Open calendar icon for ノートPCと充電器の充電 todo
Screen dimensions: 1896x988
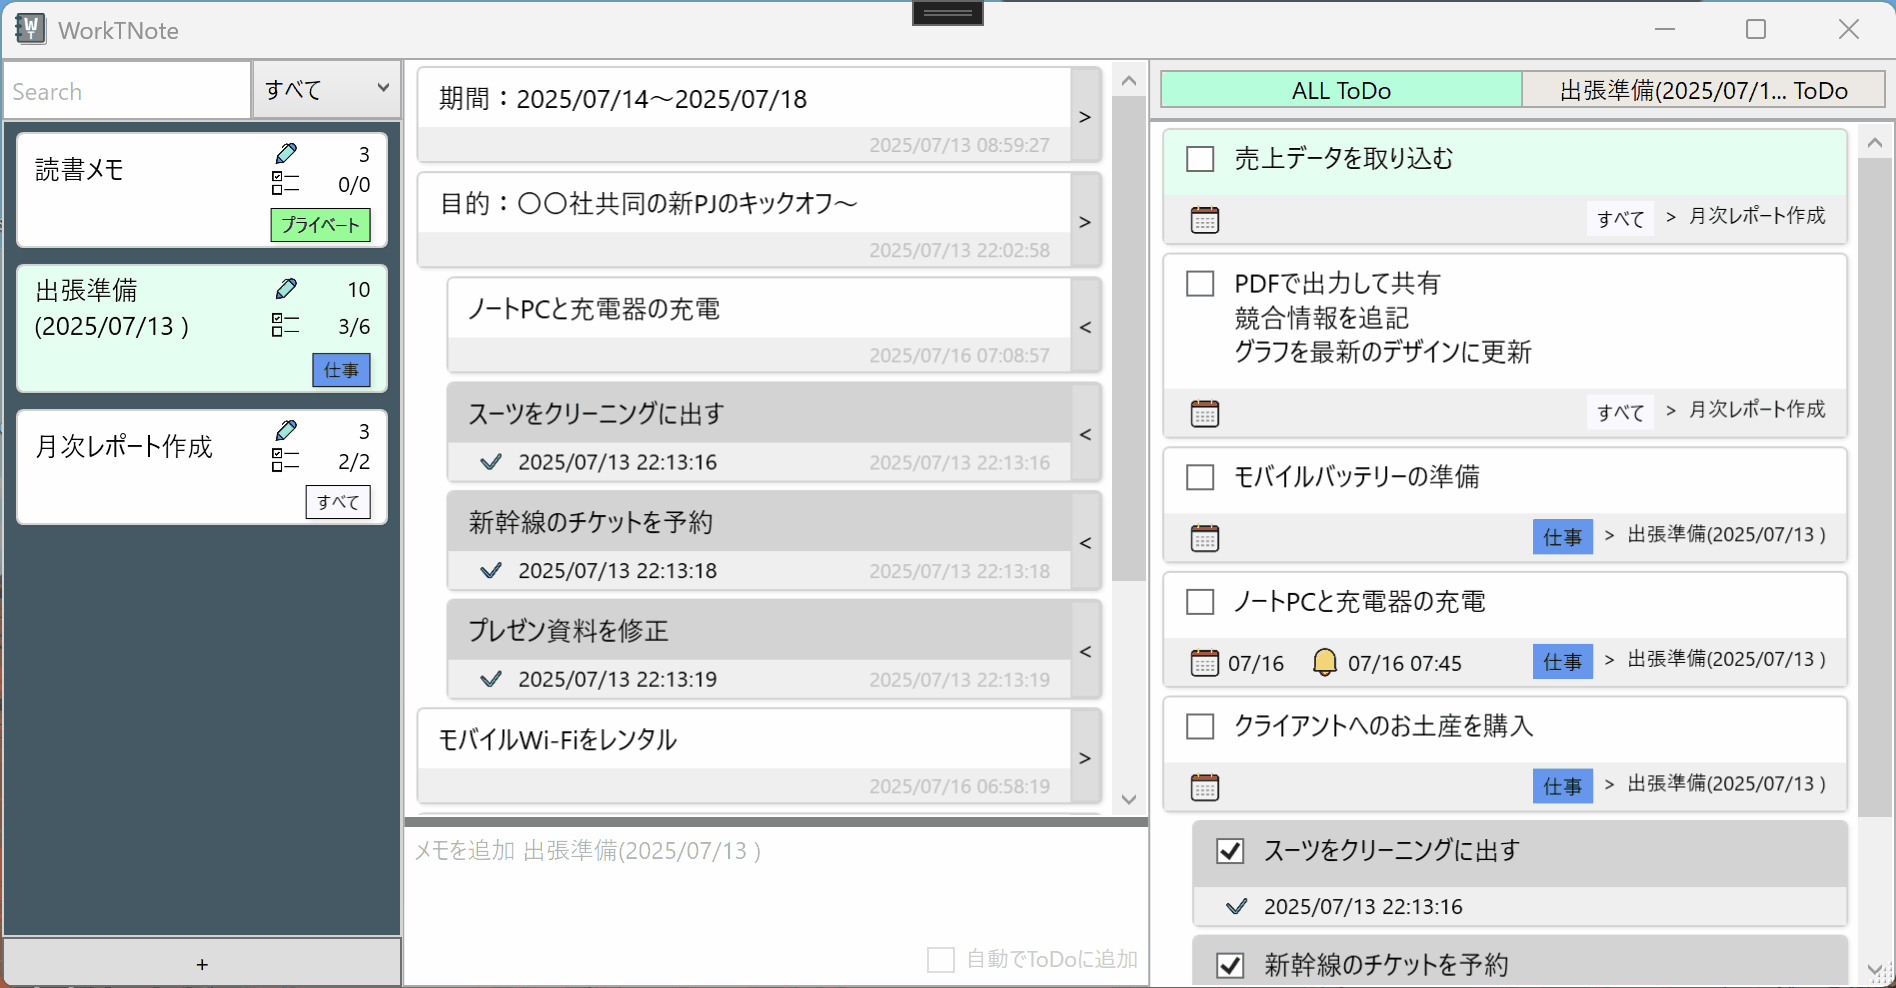coord(1205,663)
